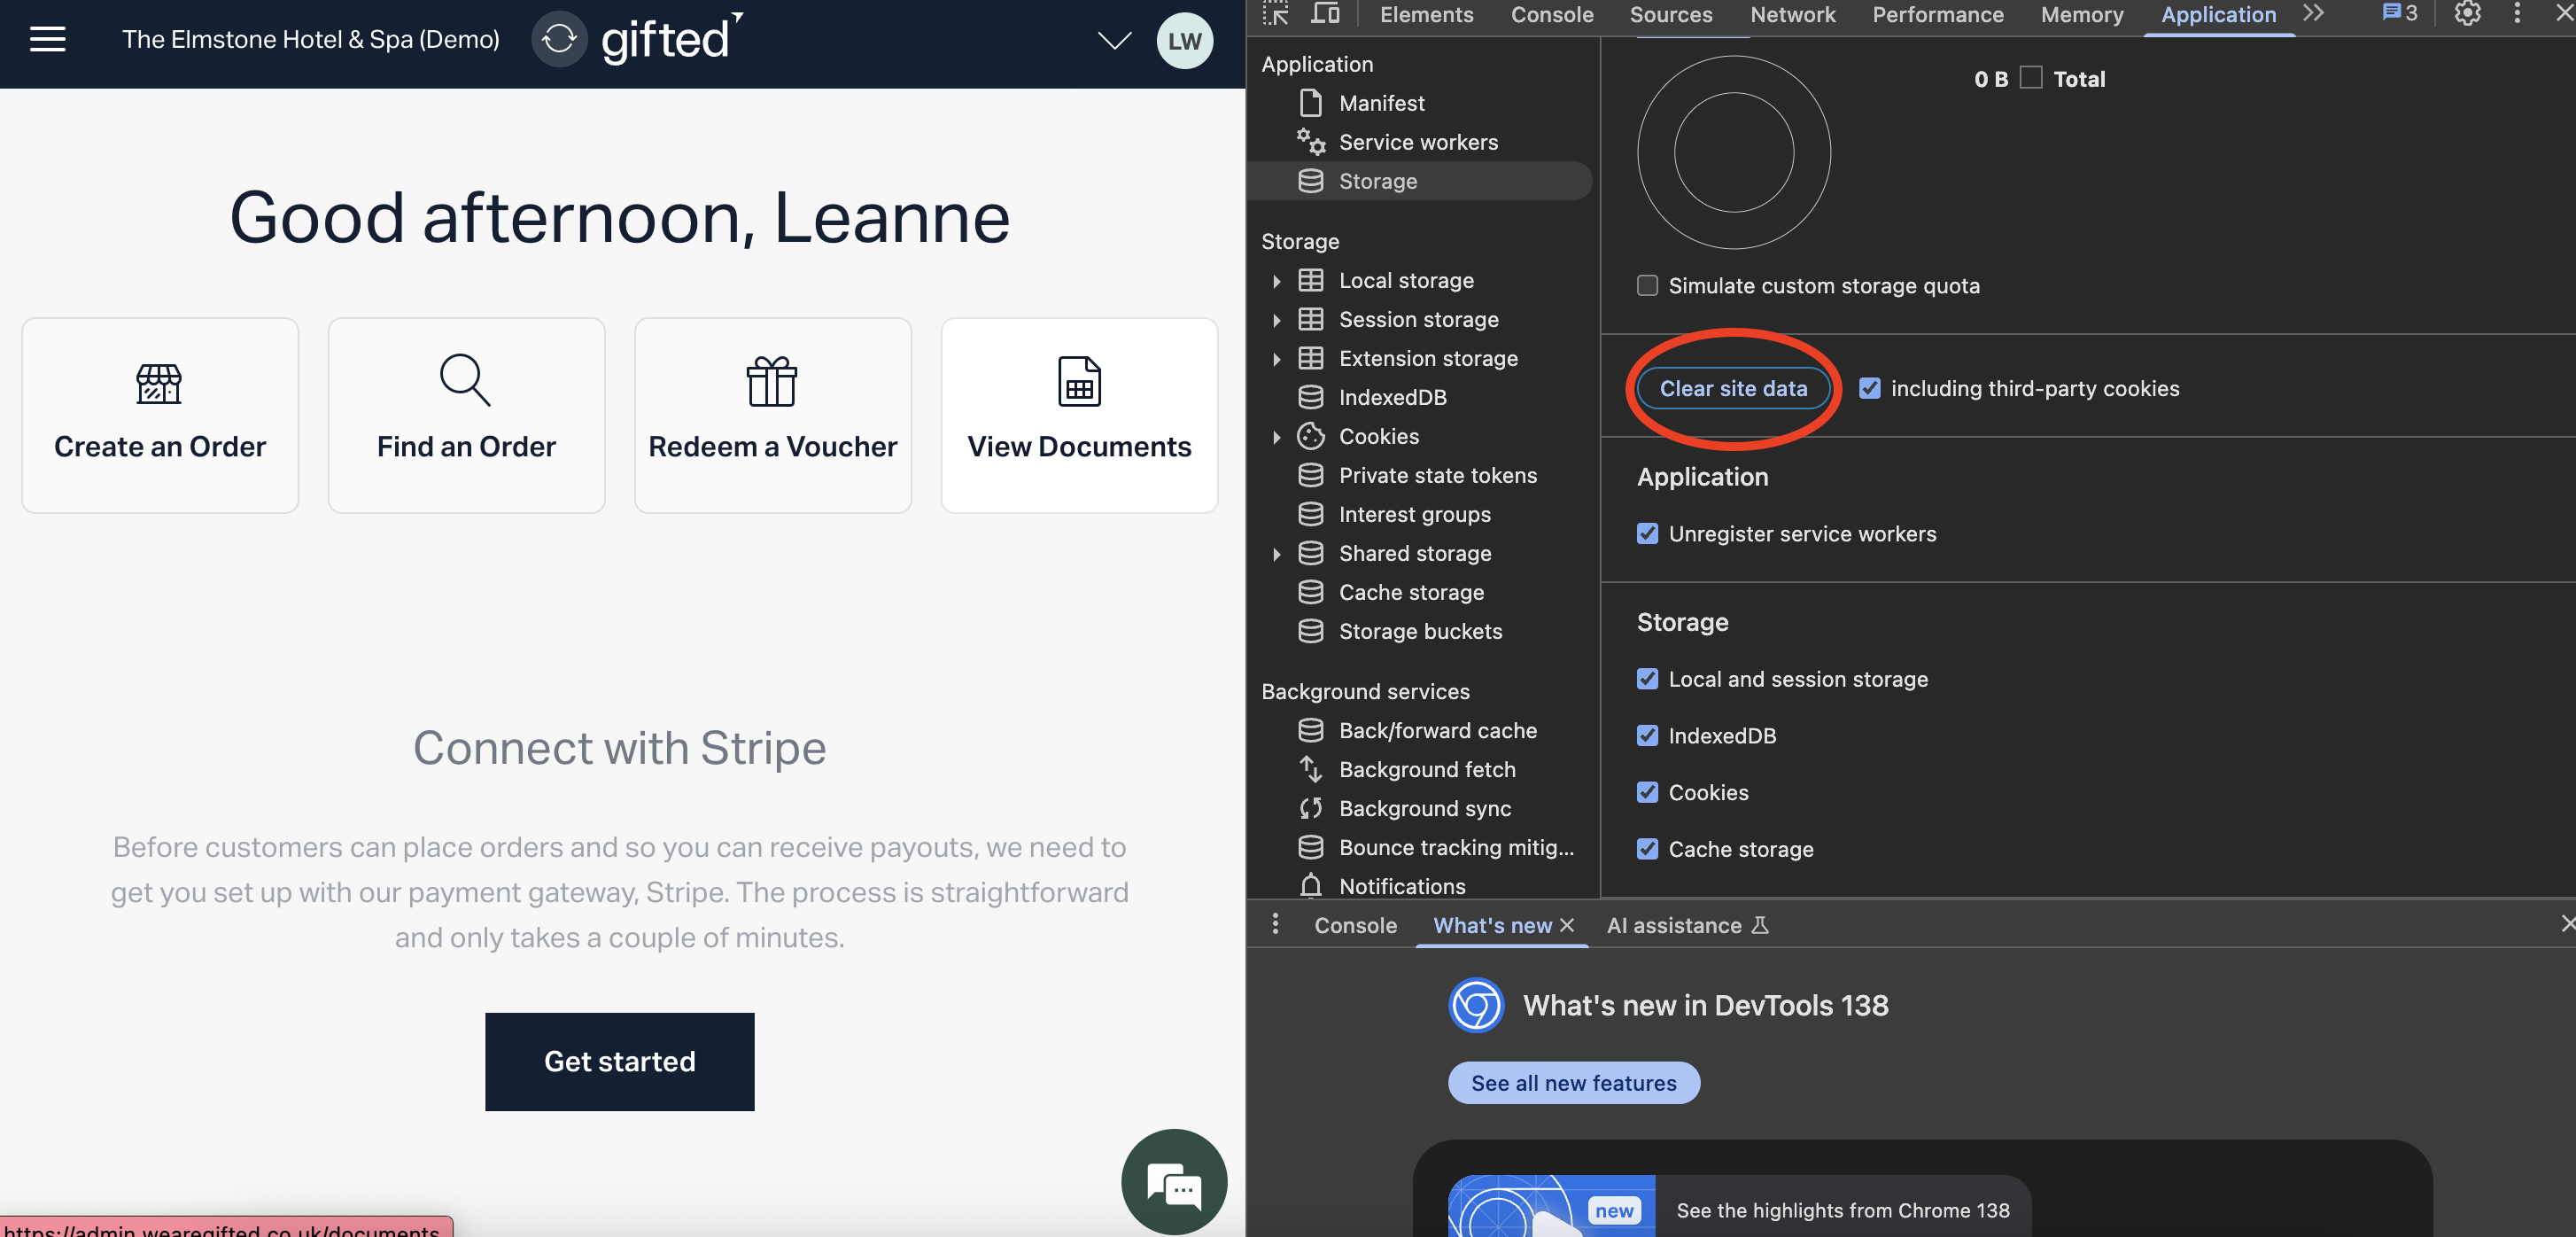Uncheck Unregister service workers
This screenshot has height=1237, width=2576.
click(1647, 534)
